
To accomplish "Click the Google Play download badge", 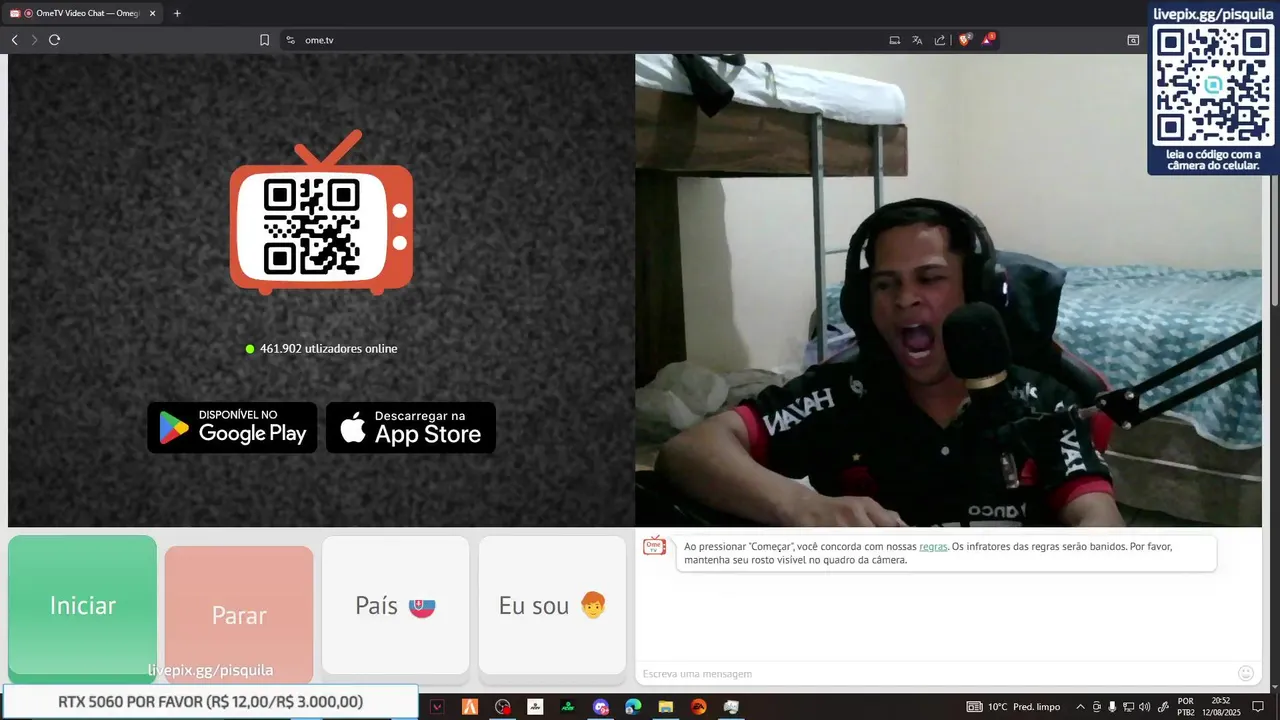I will tap(232, 428).
